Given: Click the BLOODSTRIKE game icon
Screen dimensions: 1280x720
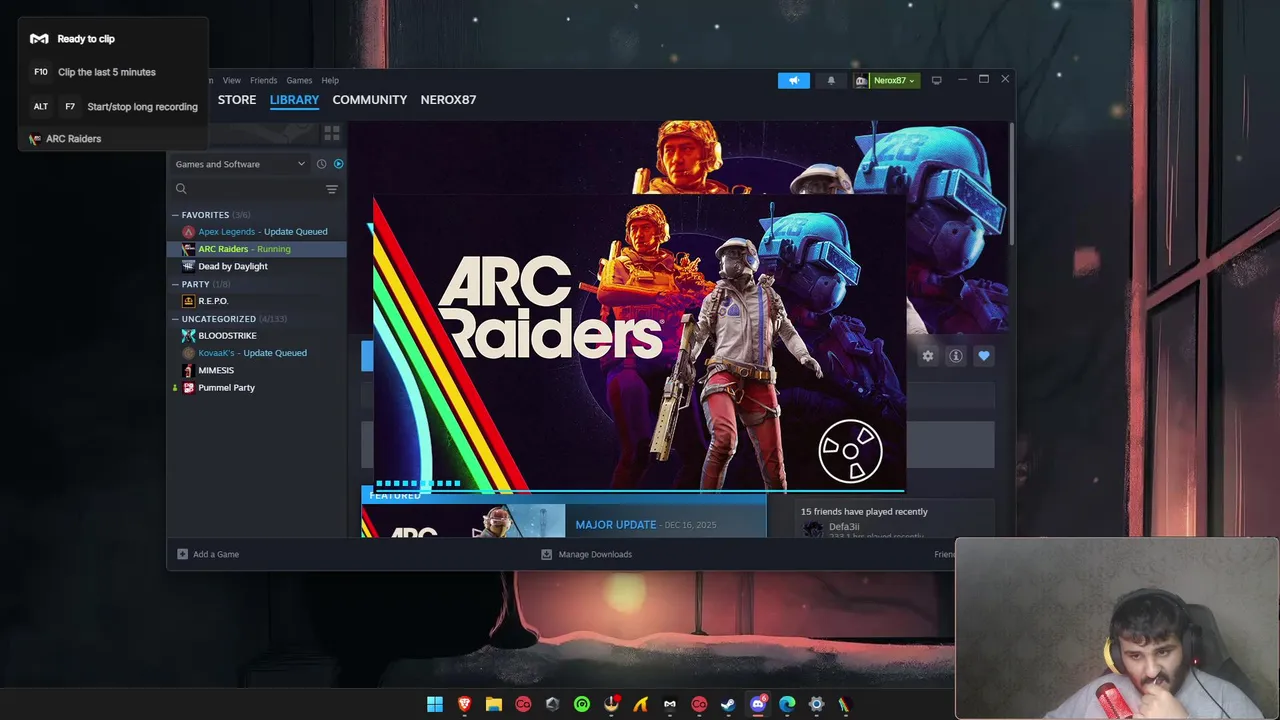Looking at the screenshot, I should tap(188, 336).
